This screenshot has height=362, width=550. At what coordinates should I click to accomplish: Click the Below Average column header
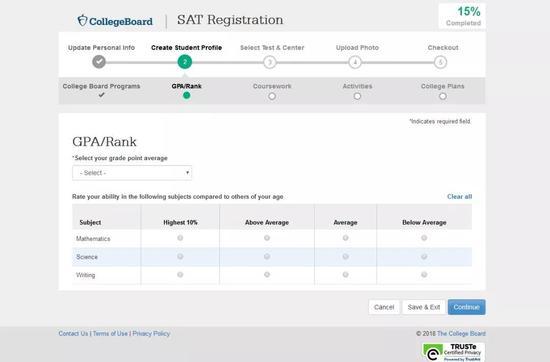pos(424,222)
